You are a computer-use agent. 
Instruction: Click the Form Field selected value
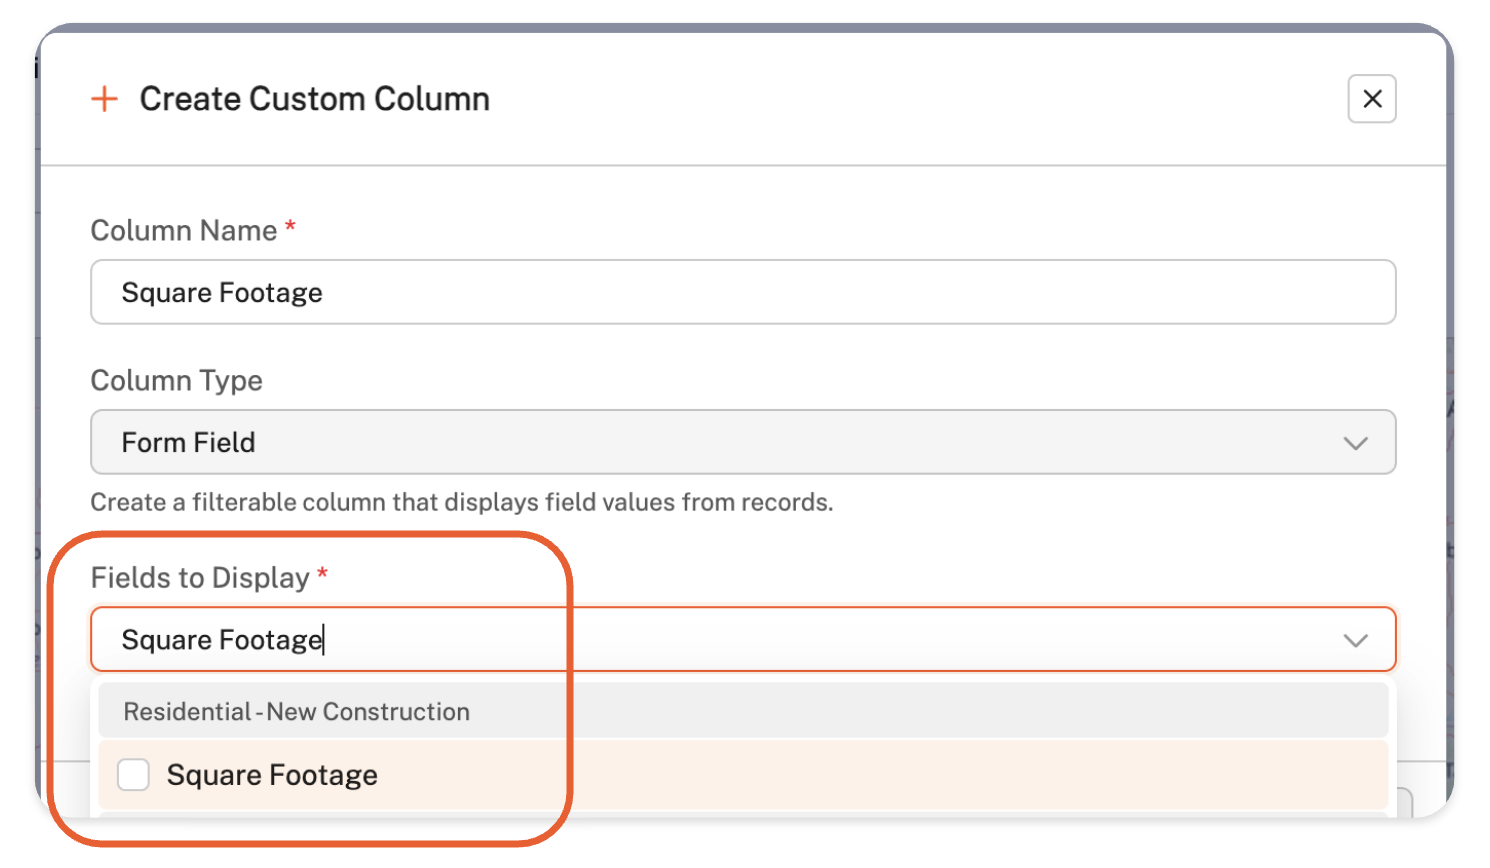[188, 442]
